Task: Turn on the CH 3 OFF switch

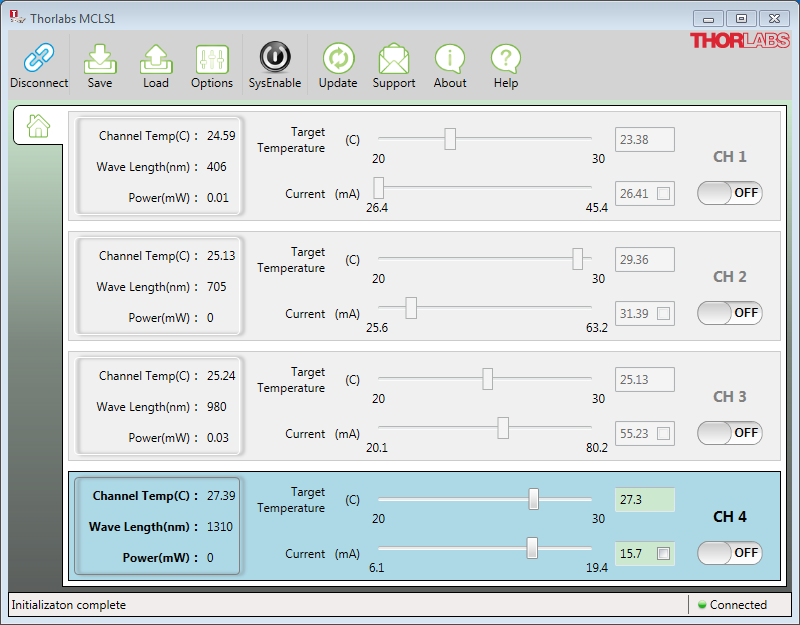Action: (730, 433)
